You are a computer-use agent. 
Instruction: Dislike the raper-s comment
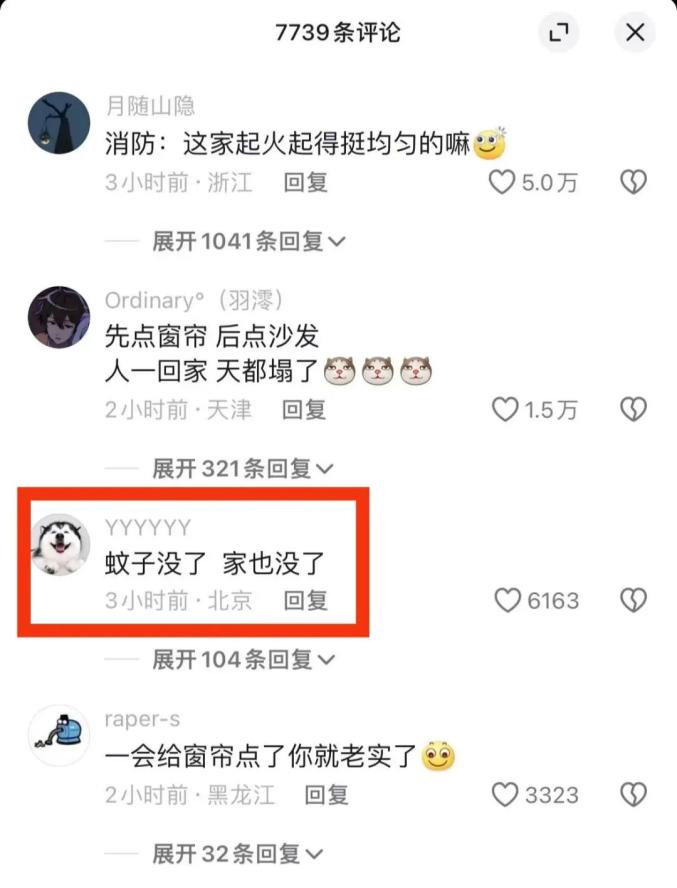[633, 795]
